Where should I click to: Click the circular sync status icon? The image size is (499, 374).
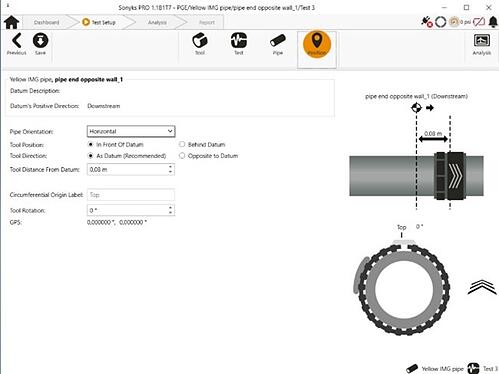click(x=441, y=22)
